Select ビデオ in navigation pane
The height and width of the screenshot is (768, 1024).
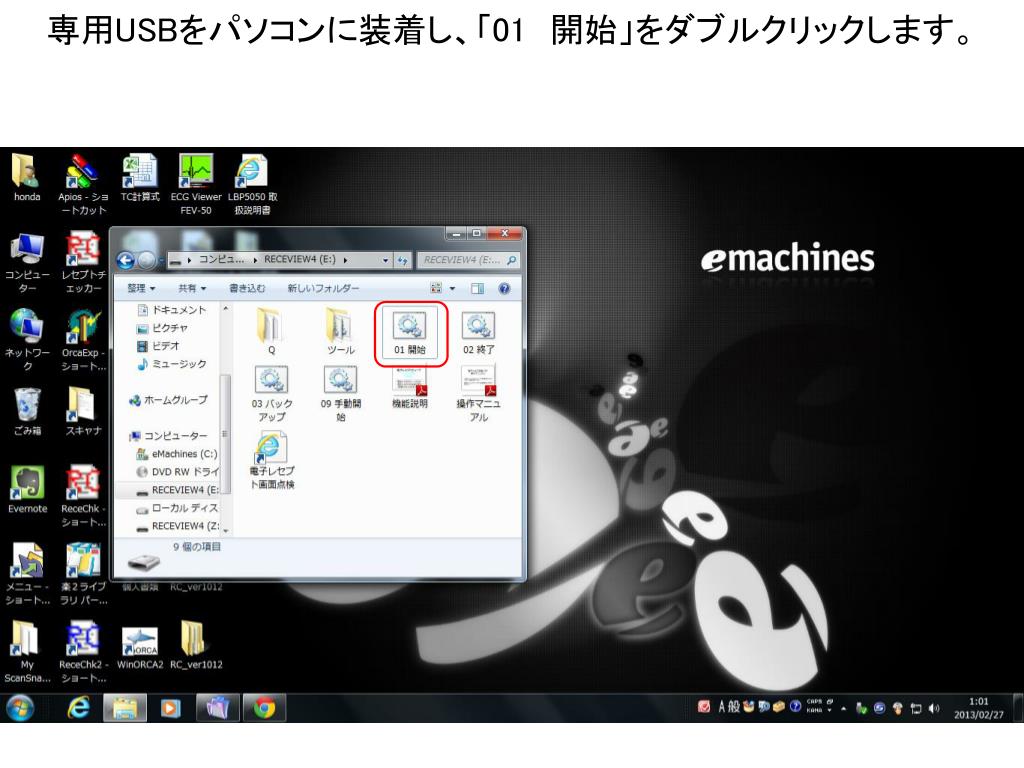[158, 346]
